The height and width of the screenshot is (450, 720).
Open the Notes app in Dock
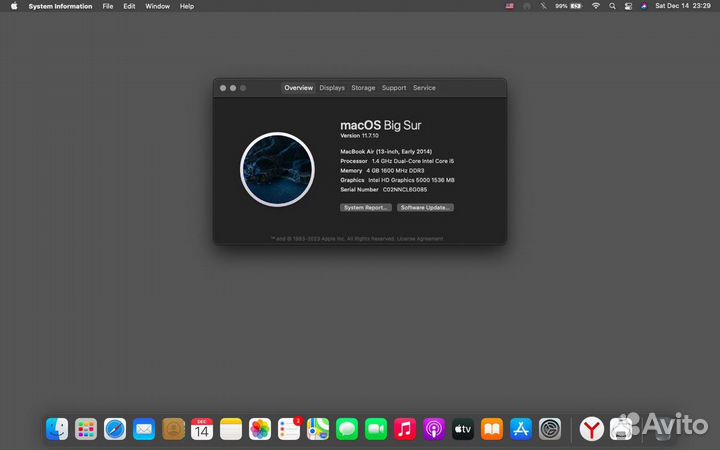(231, 429)
